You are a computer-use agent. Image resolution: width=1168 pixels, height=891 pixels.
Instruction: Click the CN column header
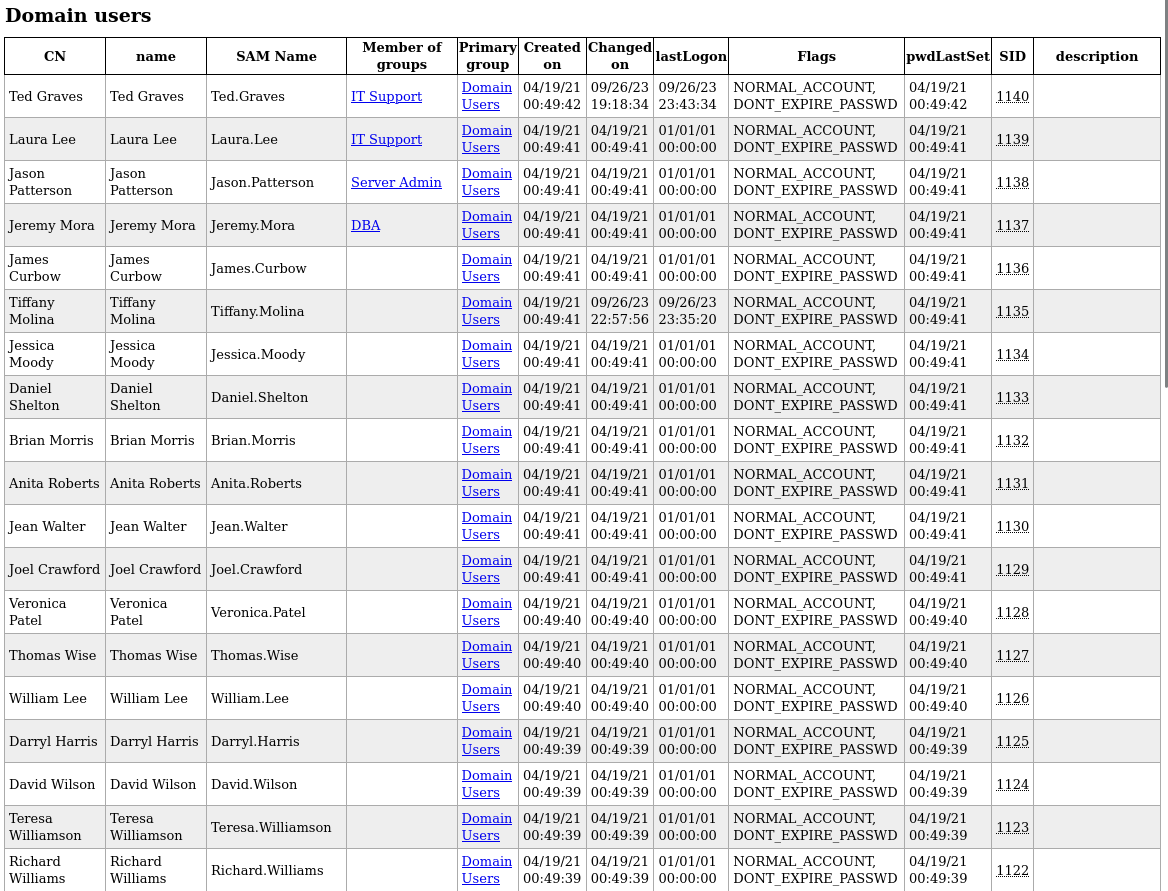pos(55,56)
